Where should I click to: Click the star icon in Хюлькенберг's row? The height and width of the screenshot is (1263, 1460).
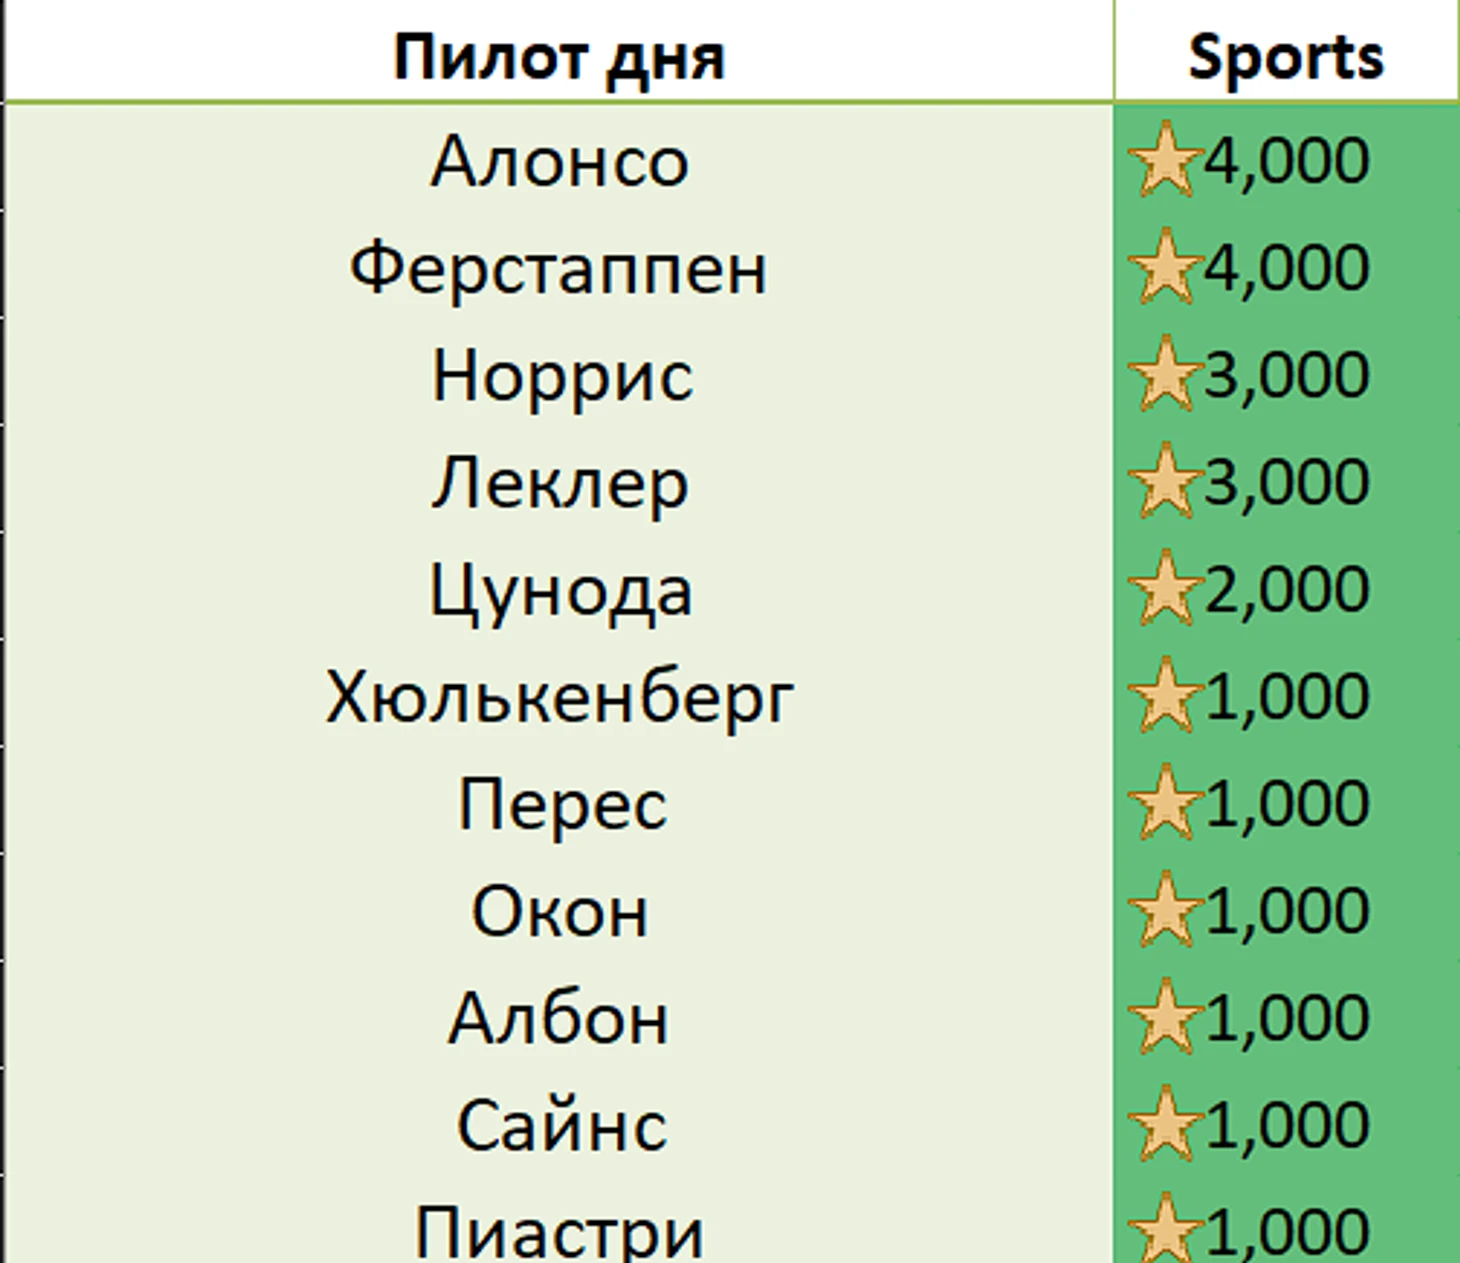click(x=1163, y=696)
